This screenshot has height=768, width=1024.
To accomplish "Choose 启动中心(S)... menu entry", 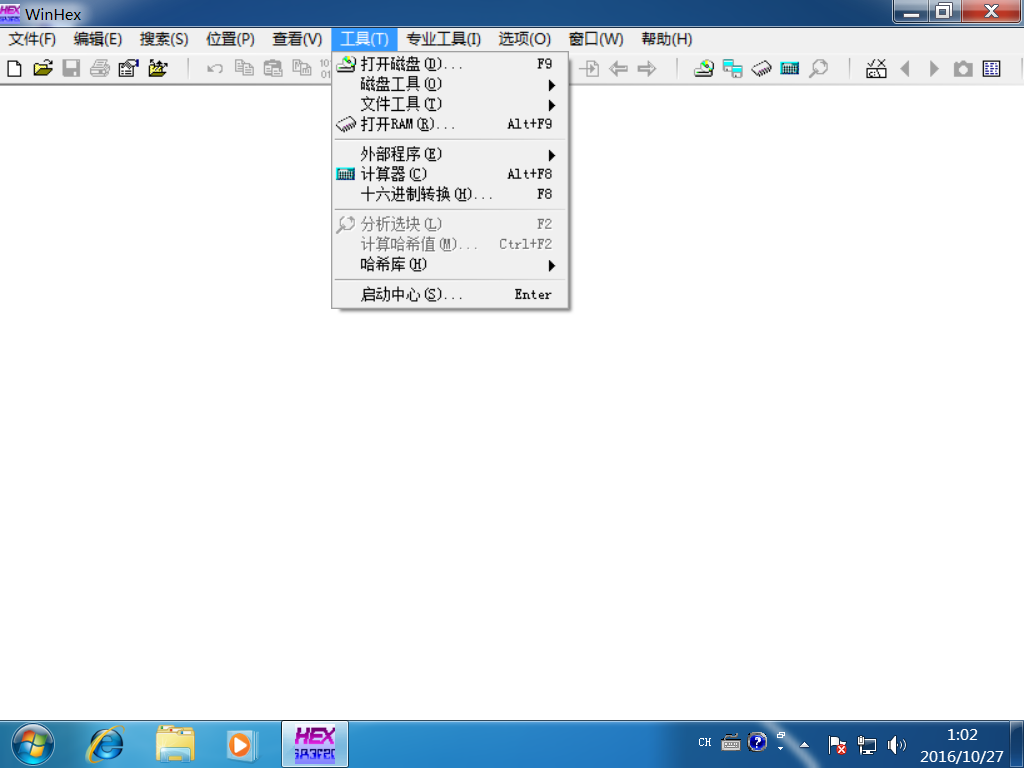I will click(x=450, y=295).
